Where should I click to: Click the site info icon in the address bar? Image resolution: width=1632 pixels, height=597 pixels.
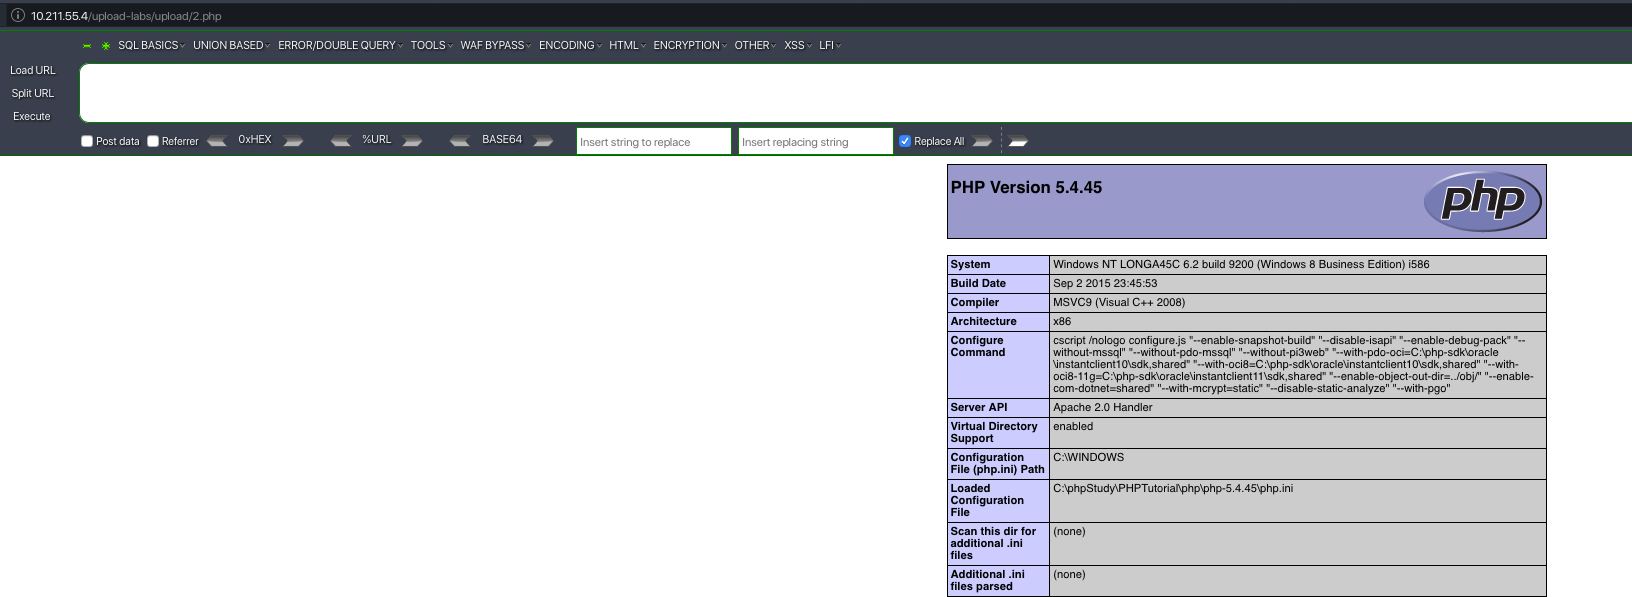coord(17,15)
